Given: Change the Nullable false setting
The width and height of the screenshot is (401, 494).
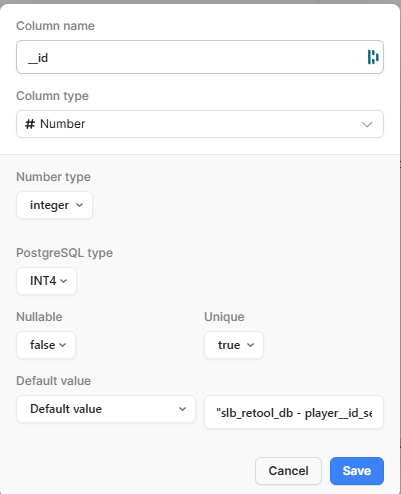Looking at the screenshot, I should coord(46,345).
